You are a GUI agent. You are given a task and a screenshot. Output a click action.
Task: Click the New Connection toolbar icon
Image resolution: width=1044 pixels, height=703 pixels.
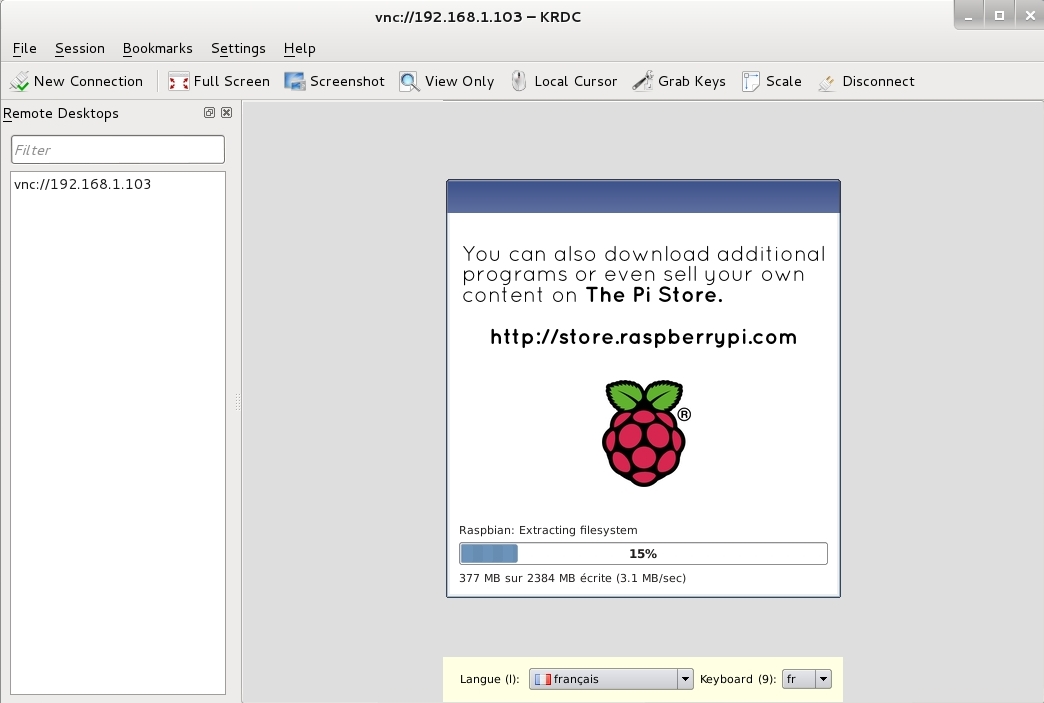click(x=19, y=81)
